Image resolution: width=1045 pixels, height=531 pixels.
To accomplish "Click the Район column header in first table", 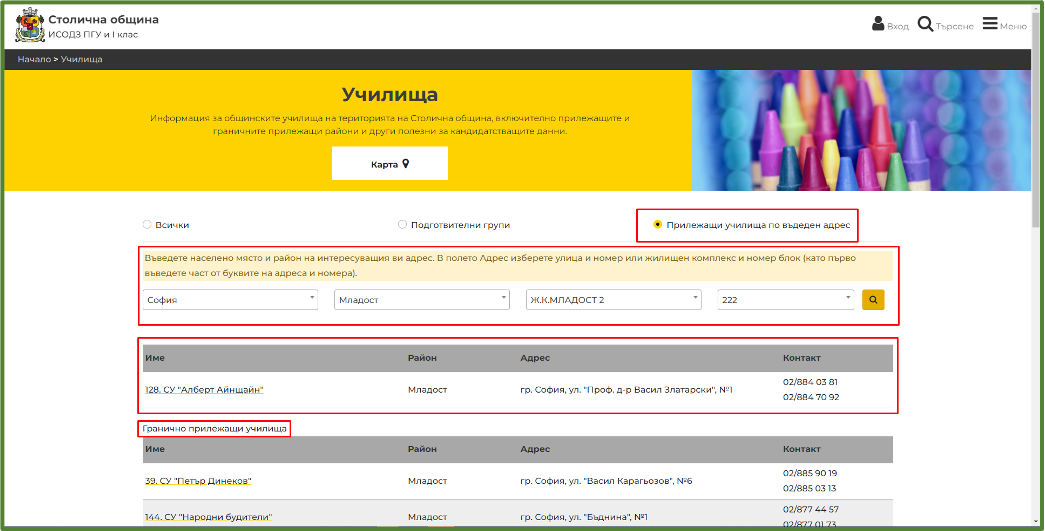I will [x=423, y=358].
